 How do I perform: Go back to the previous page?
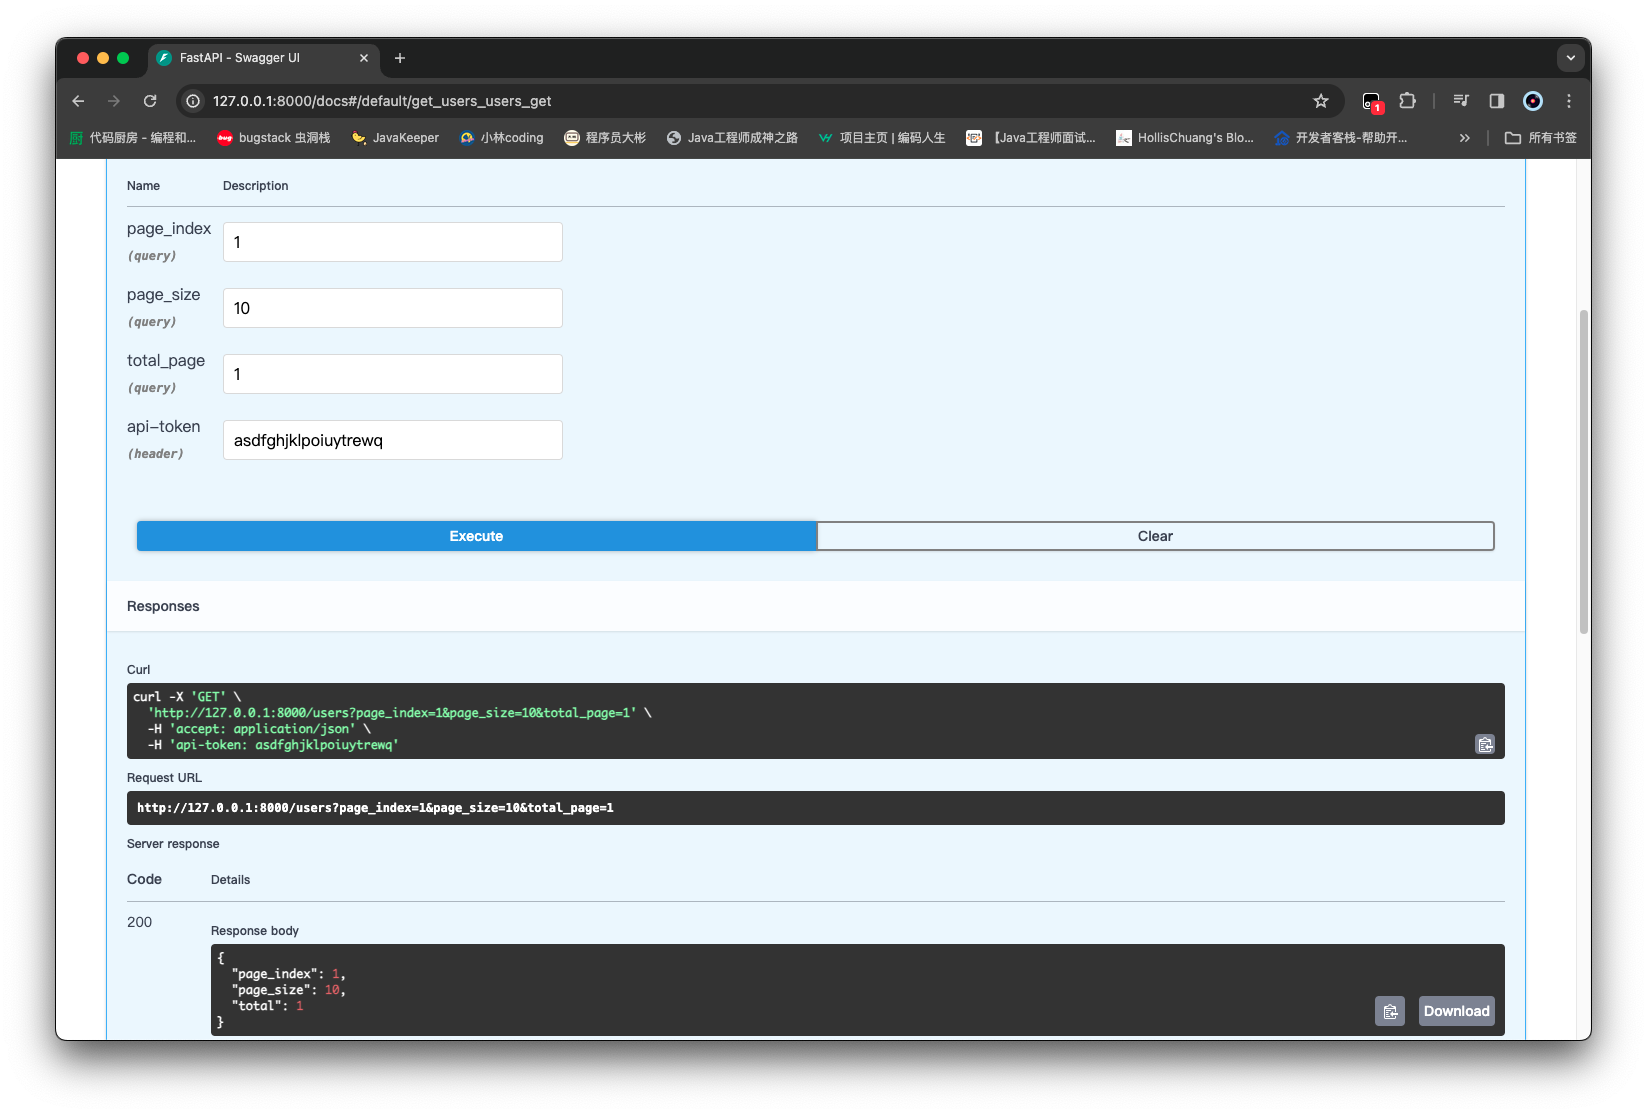(x=78, y=101)
